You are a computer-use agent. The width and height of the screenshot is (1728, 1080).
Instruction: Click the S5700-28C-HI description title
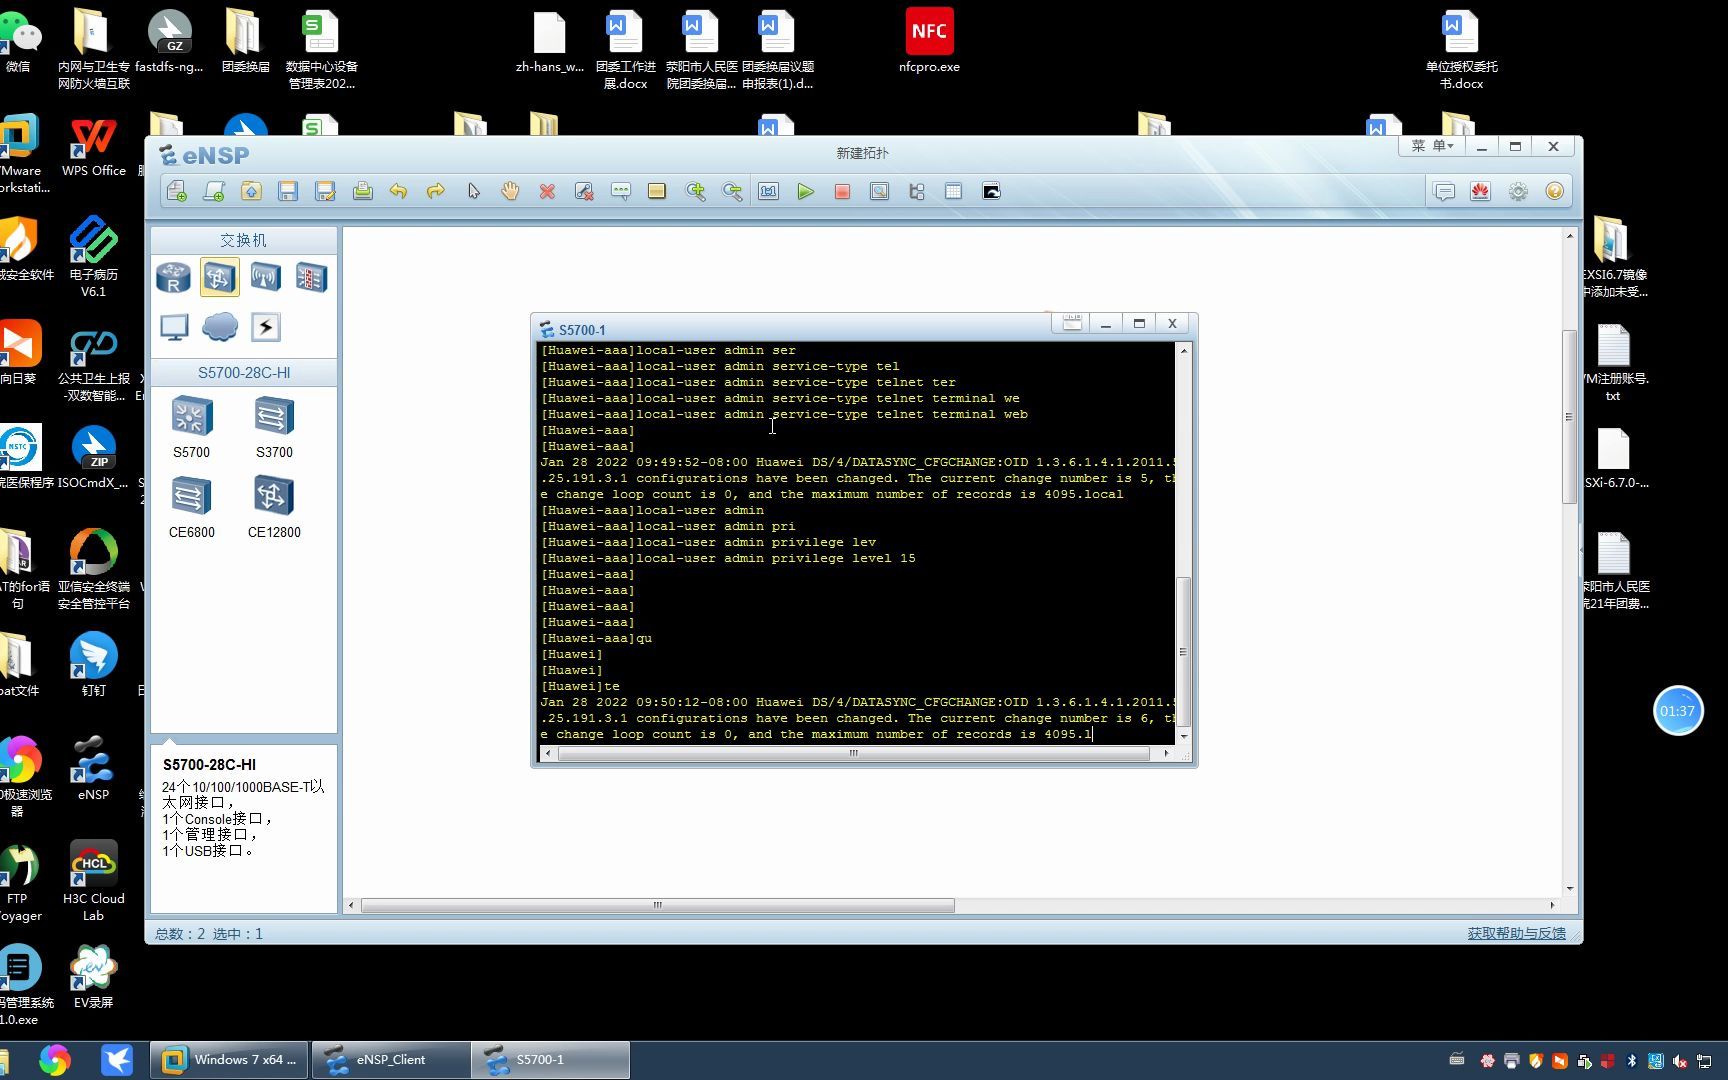pyautogui.click(x=209, y=764)
